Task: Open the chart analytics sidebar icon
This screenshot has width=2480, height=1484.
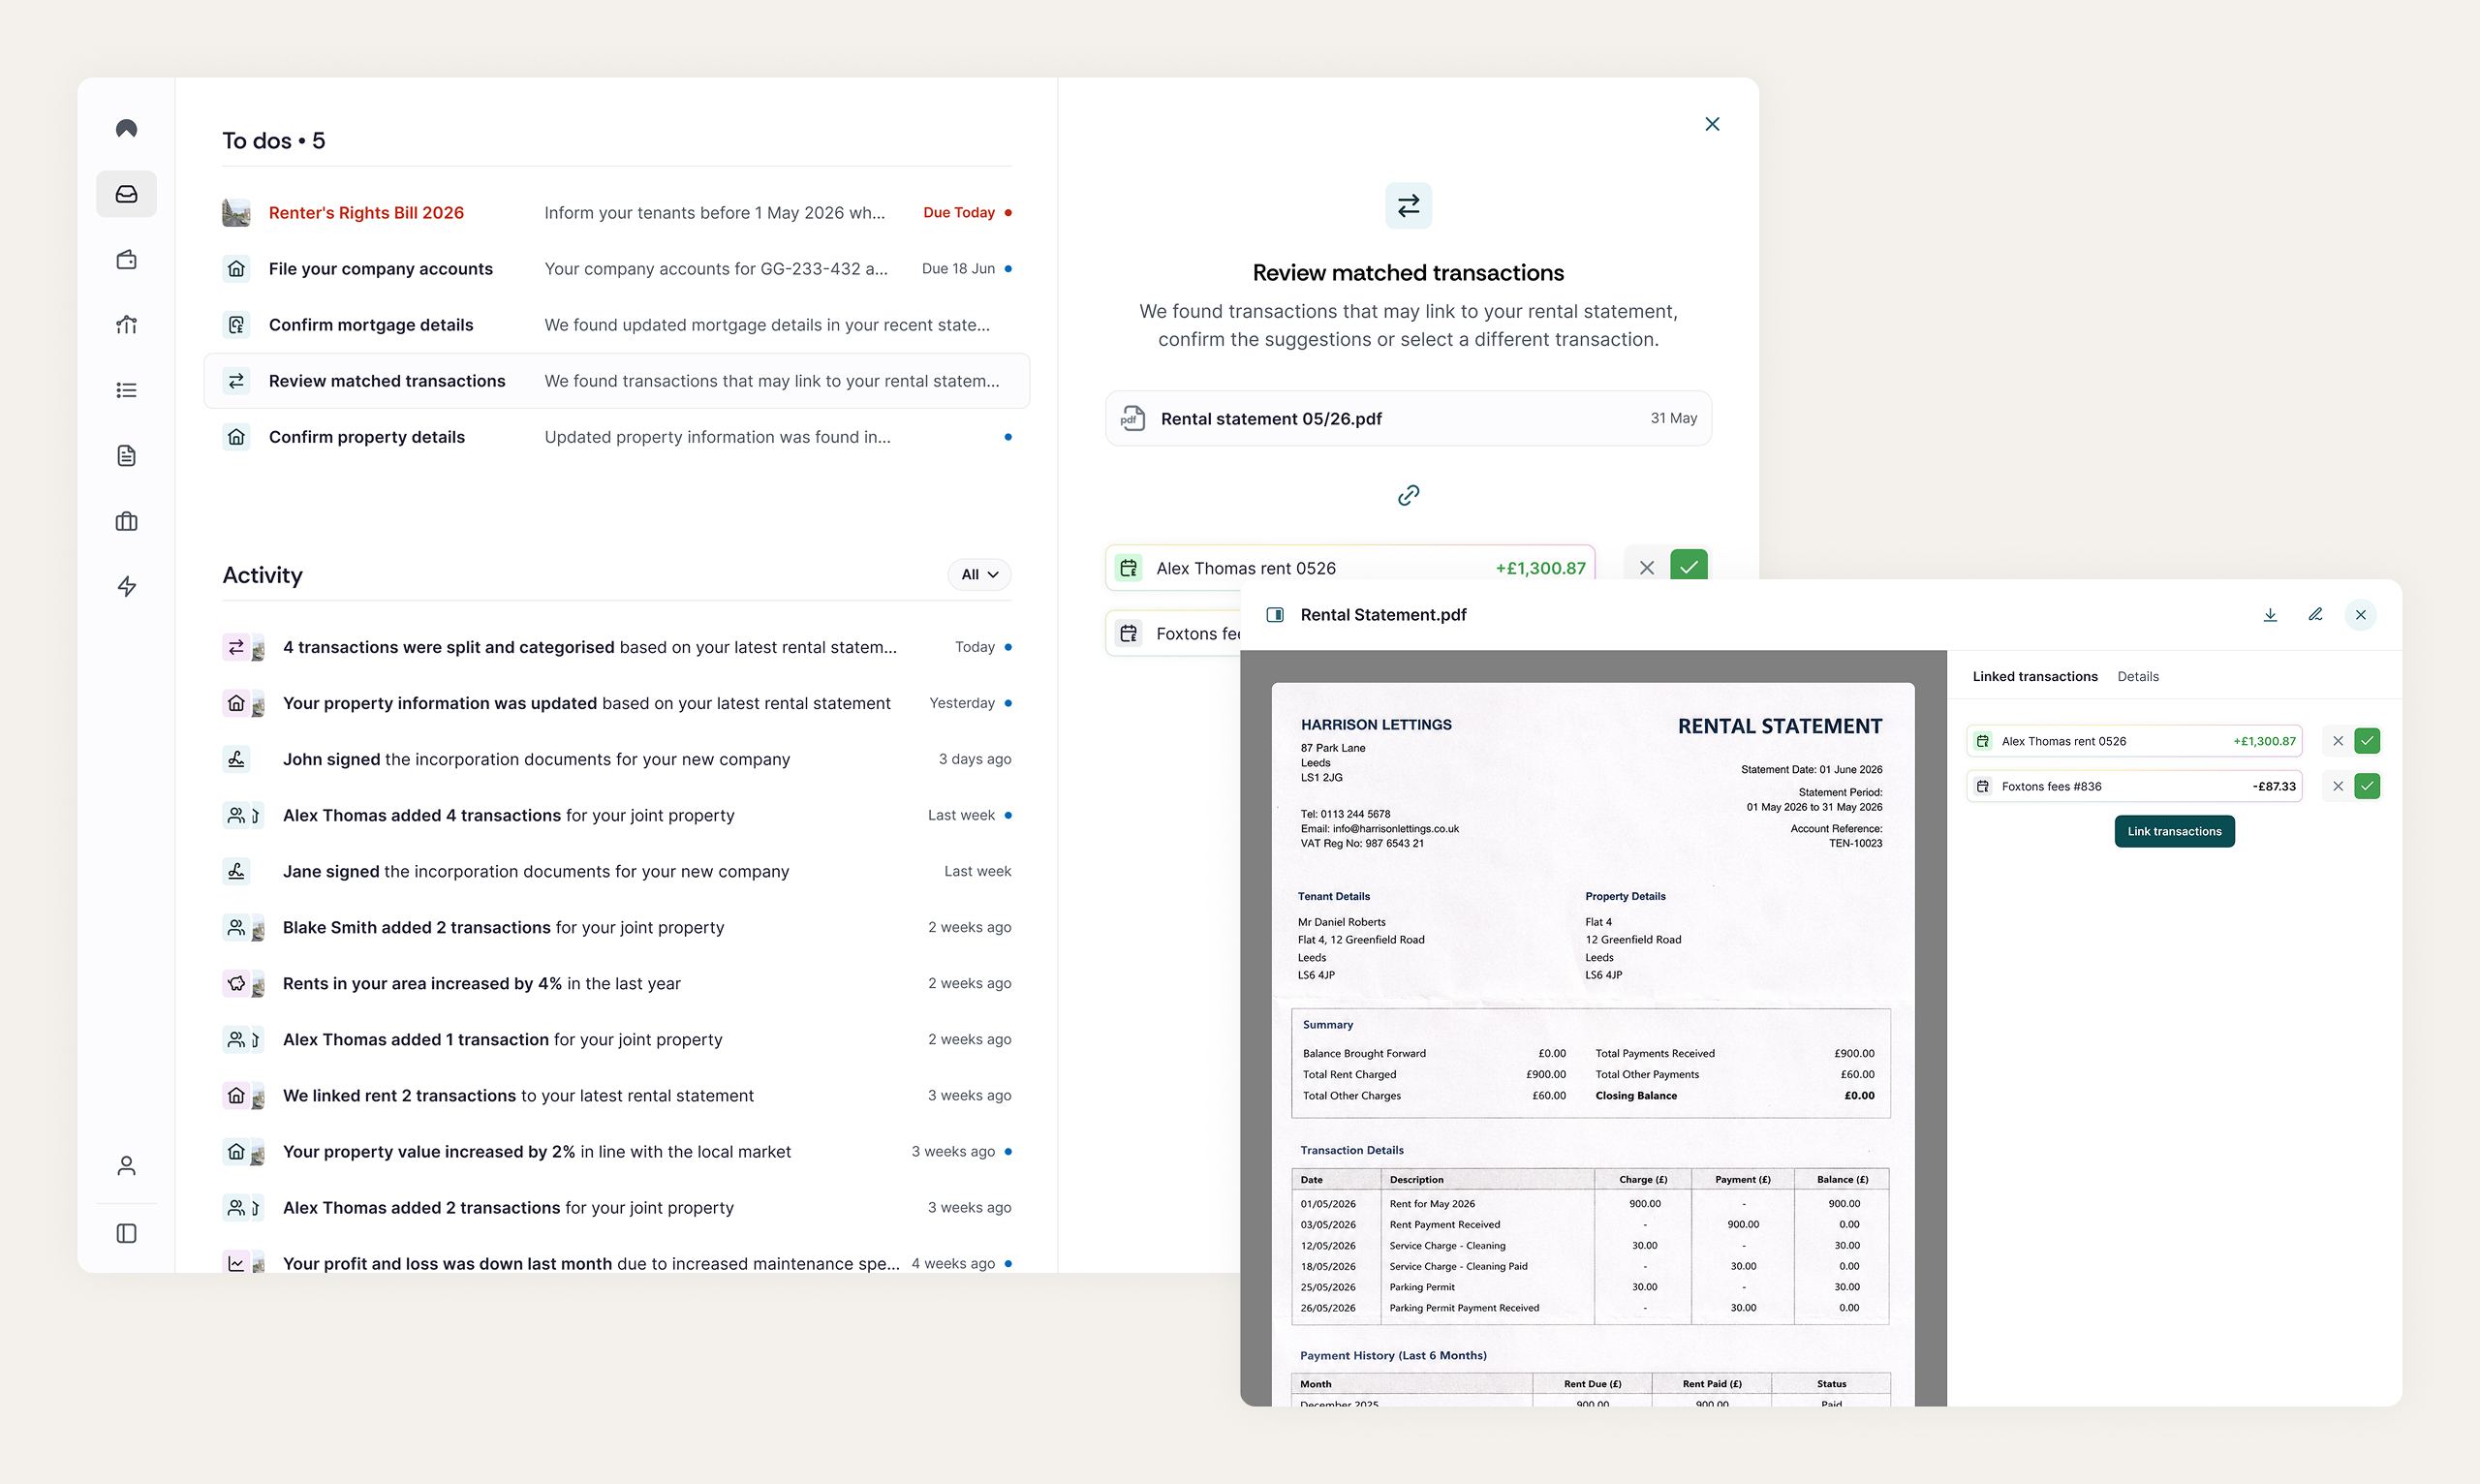Action: 126,324
